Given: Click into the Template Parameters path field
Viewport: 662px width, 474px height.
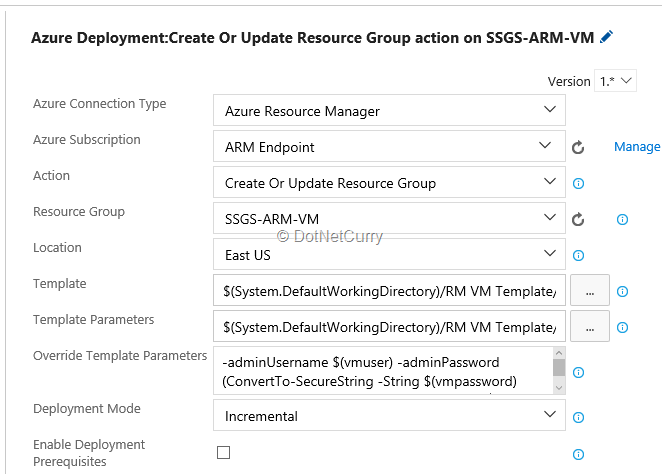Looking at the screenshot, I should pyautogui.click(x=389, y=326).
